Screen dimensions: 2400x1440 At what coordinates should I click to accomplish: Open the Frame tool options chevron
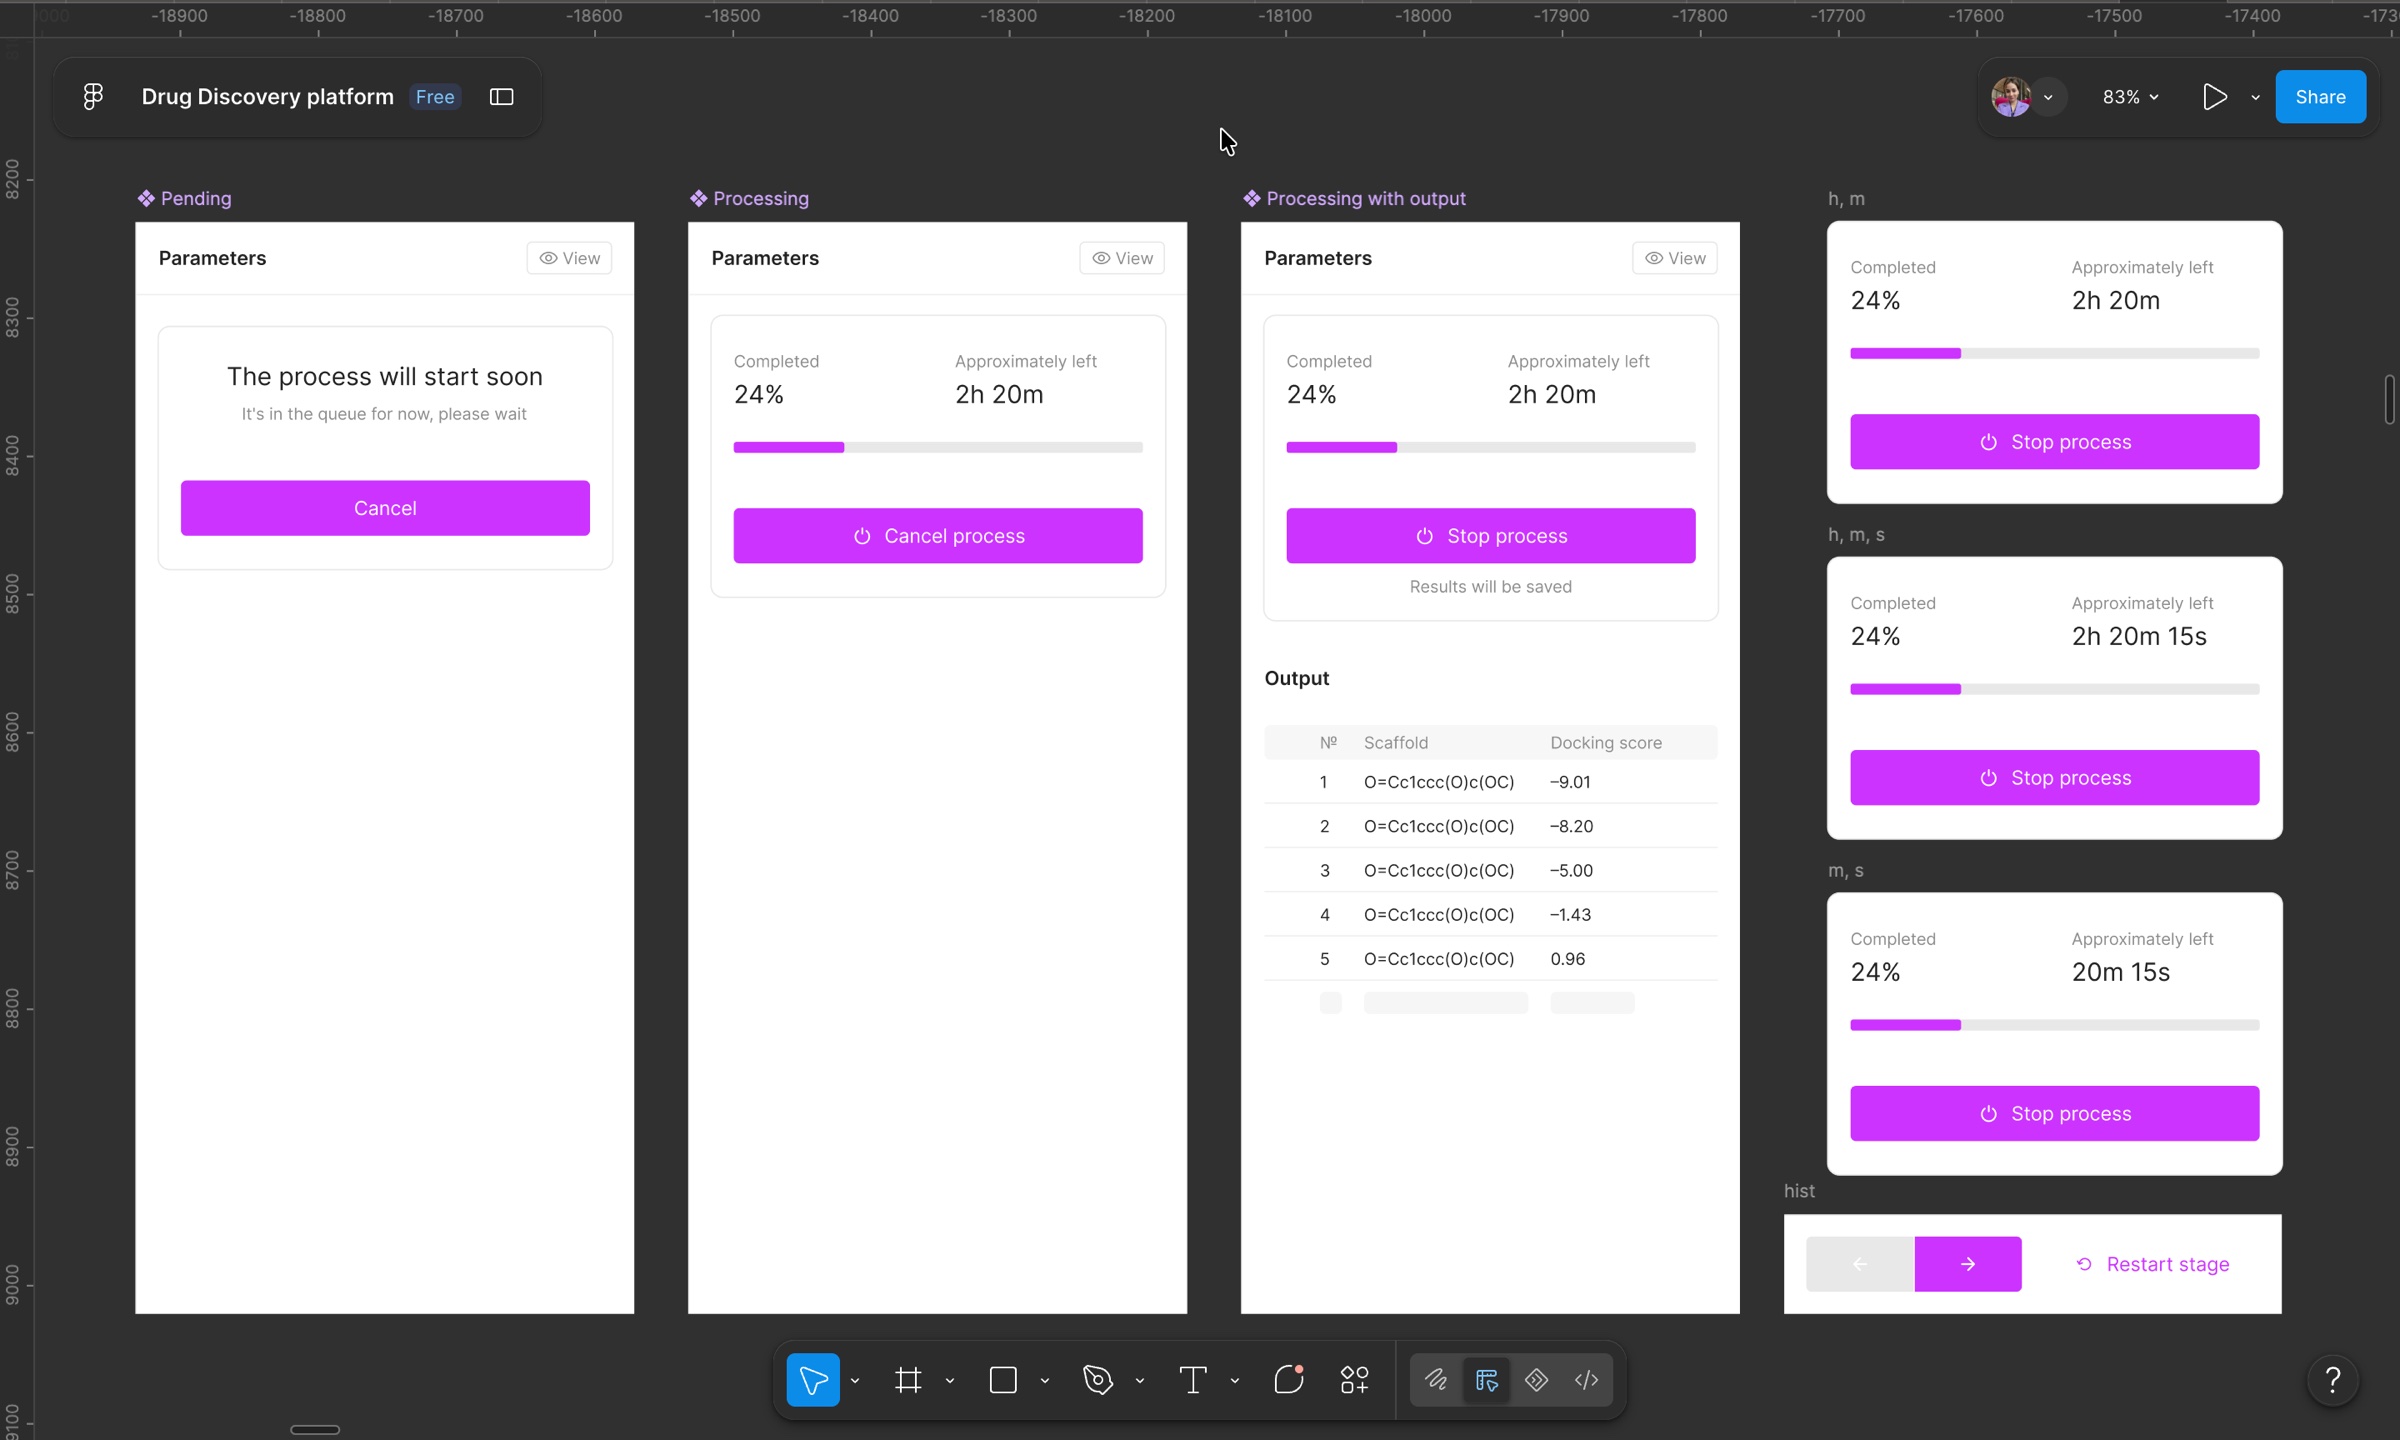(x=950, y=1381)
